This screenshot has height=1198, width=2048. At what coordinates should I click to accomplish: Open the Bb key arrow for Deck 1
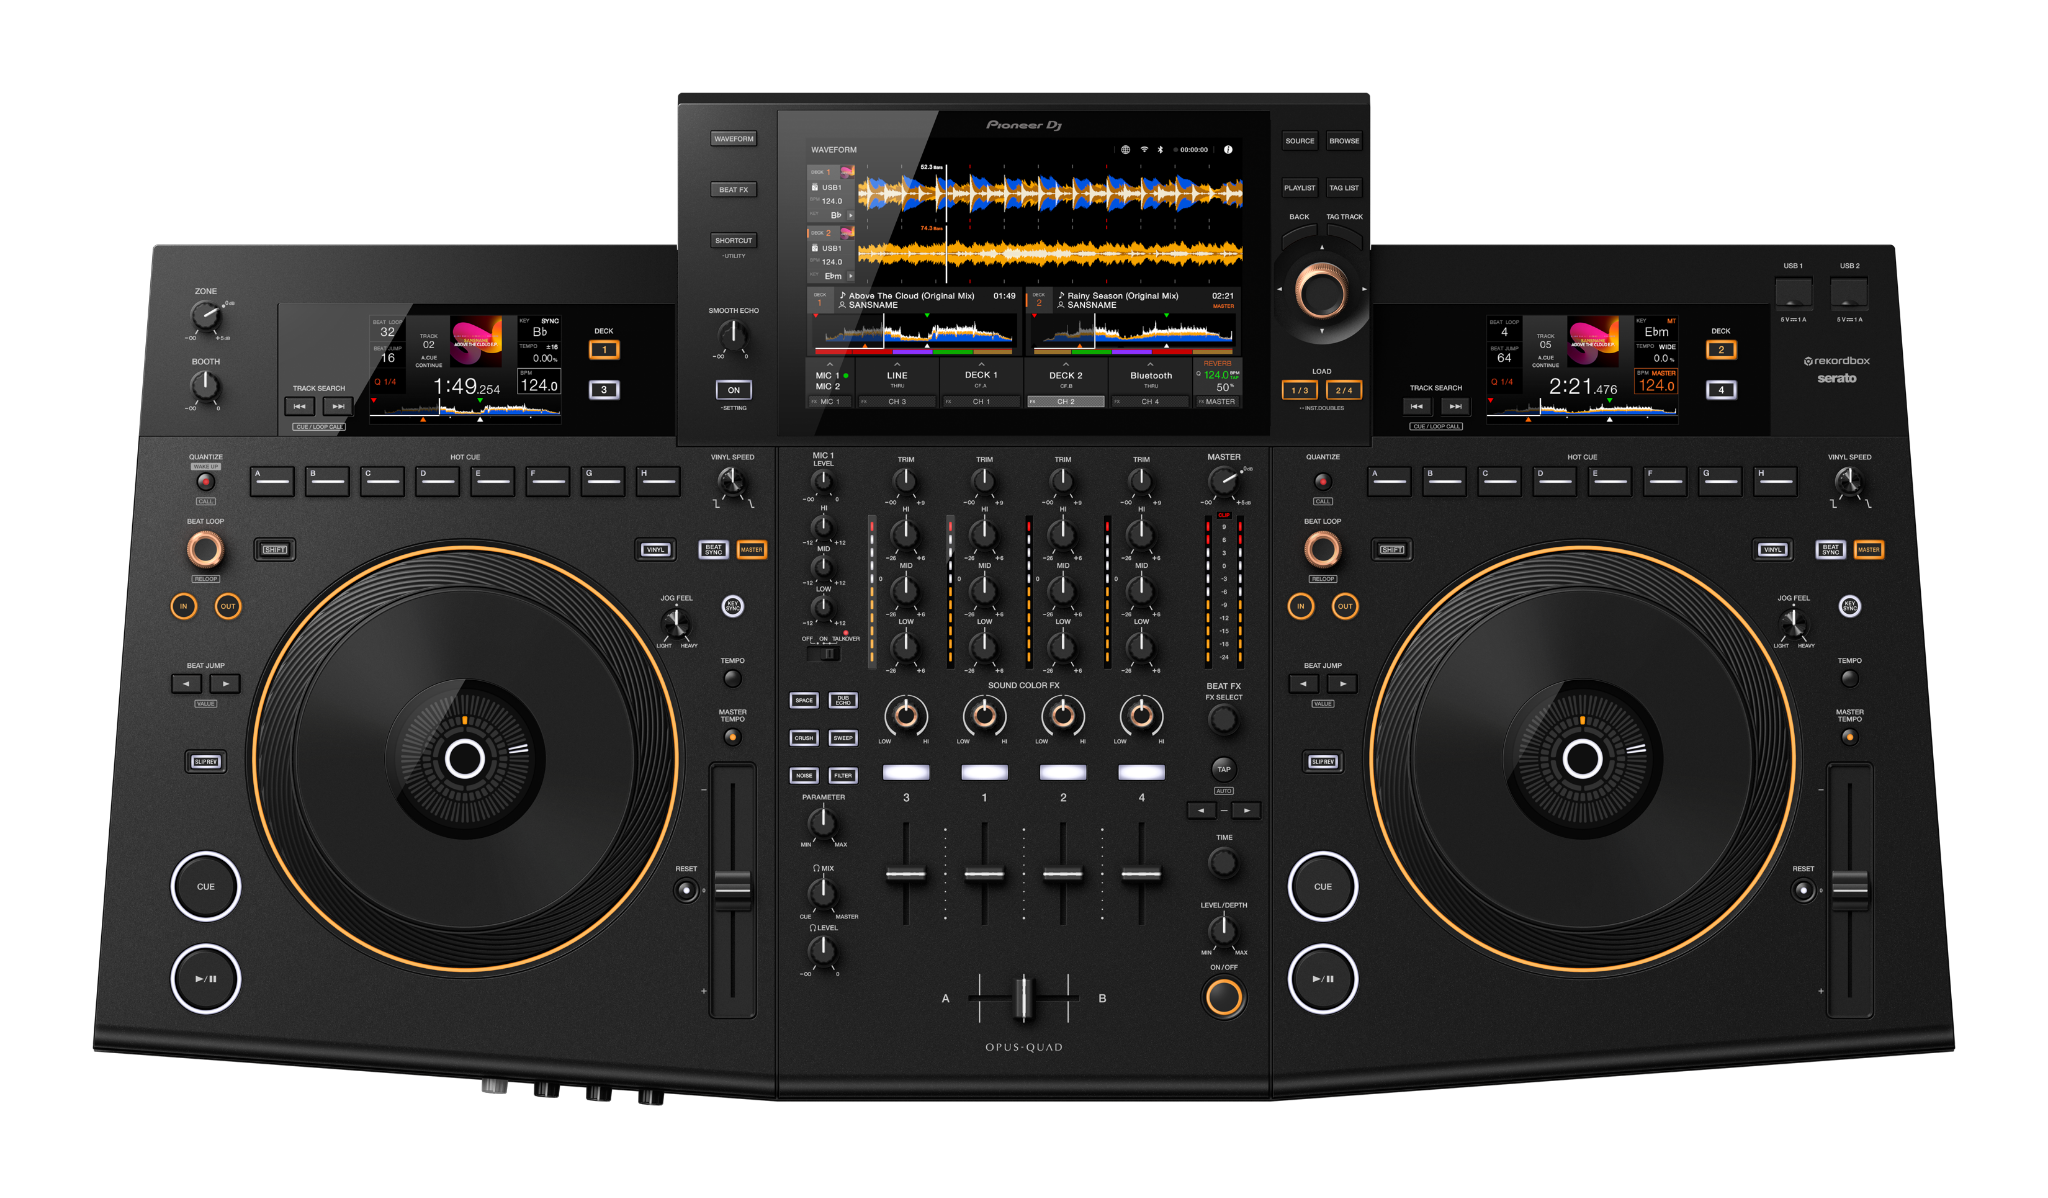point(851,215)
